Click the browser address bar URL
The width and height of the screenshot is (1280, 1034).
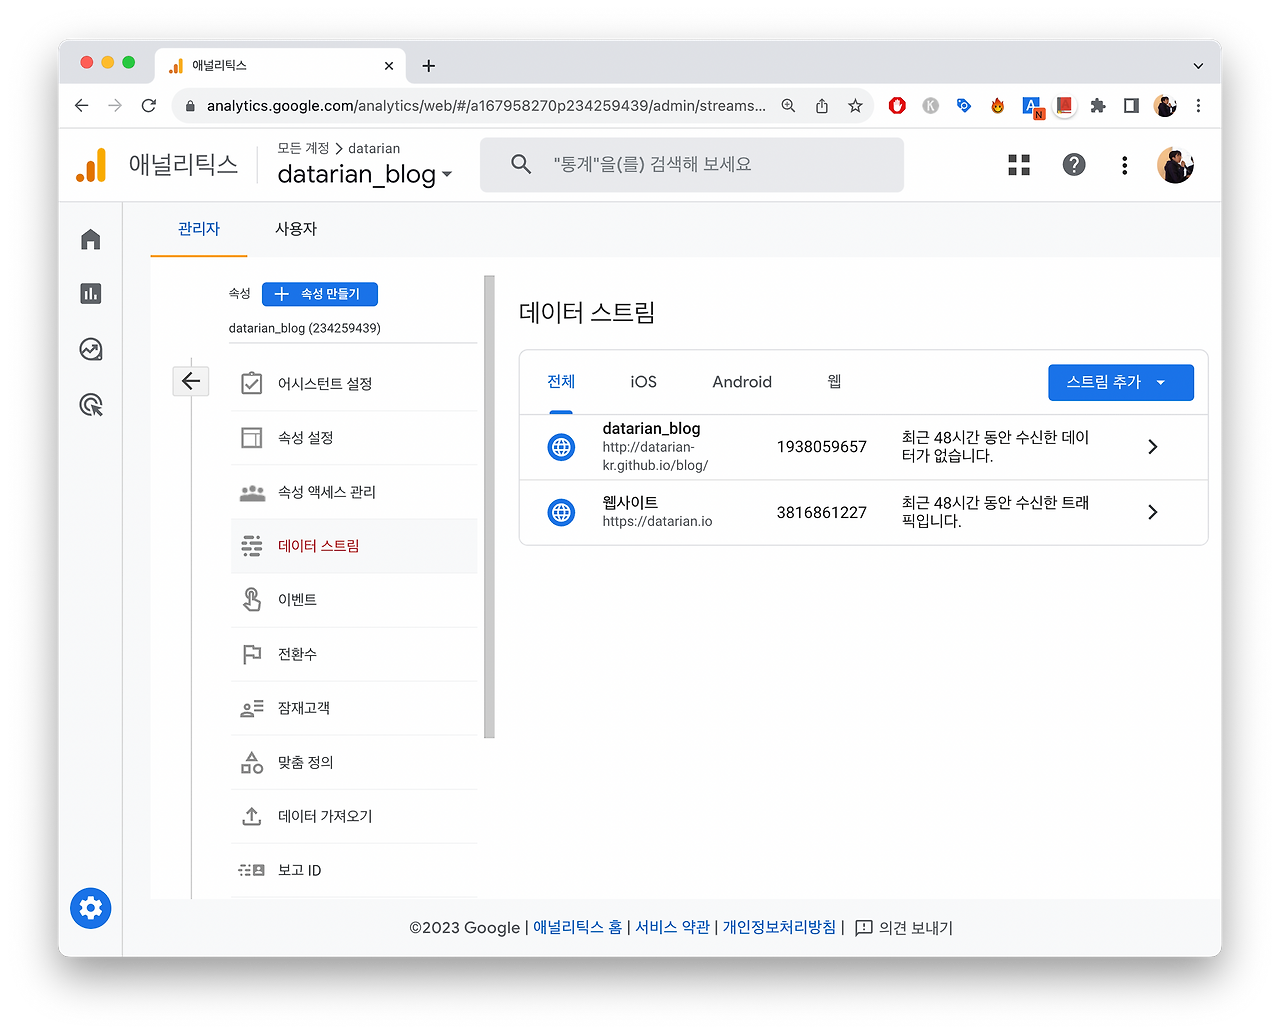486,106
